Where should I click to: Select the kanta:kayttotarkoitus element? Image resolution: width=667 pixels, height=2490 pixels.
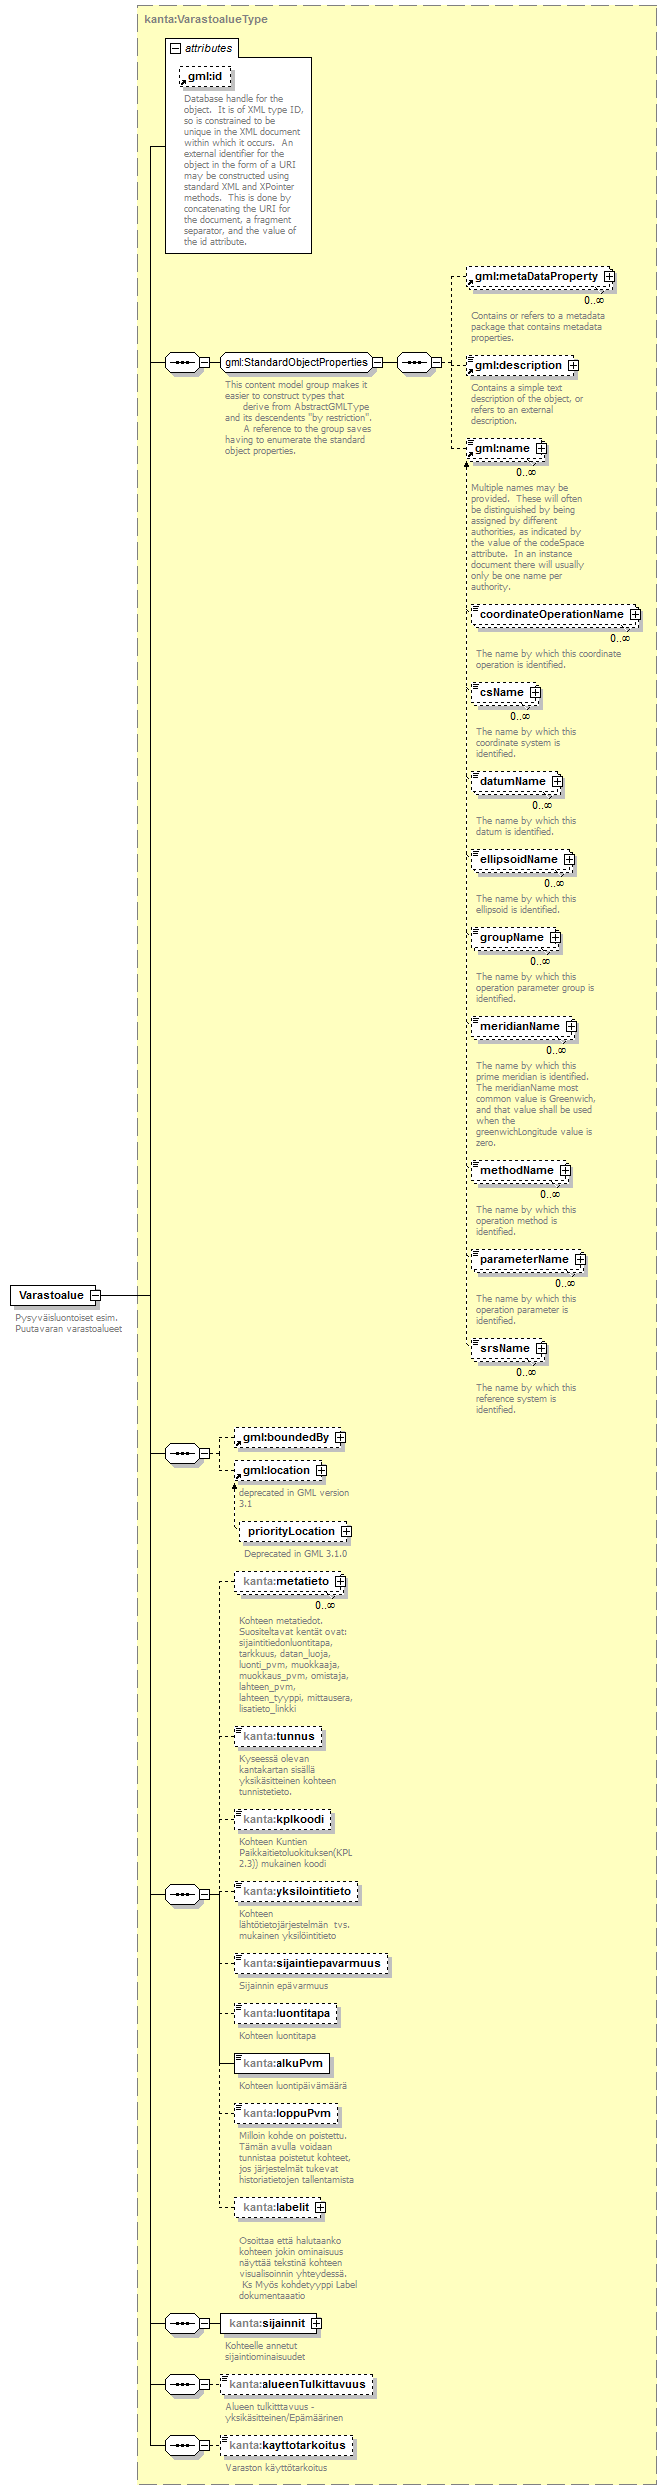(287, 2445)
